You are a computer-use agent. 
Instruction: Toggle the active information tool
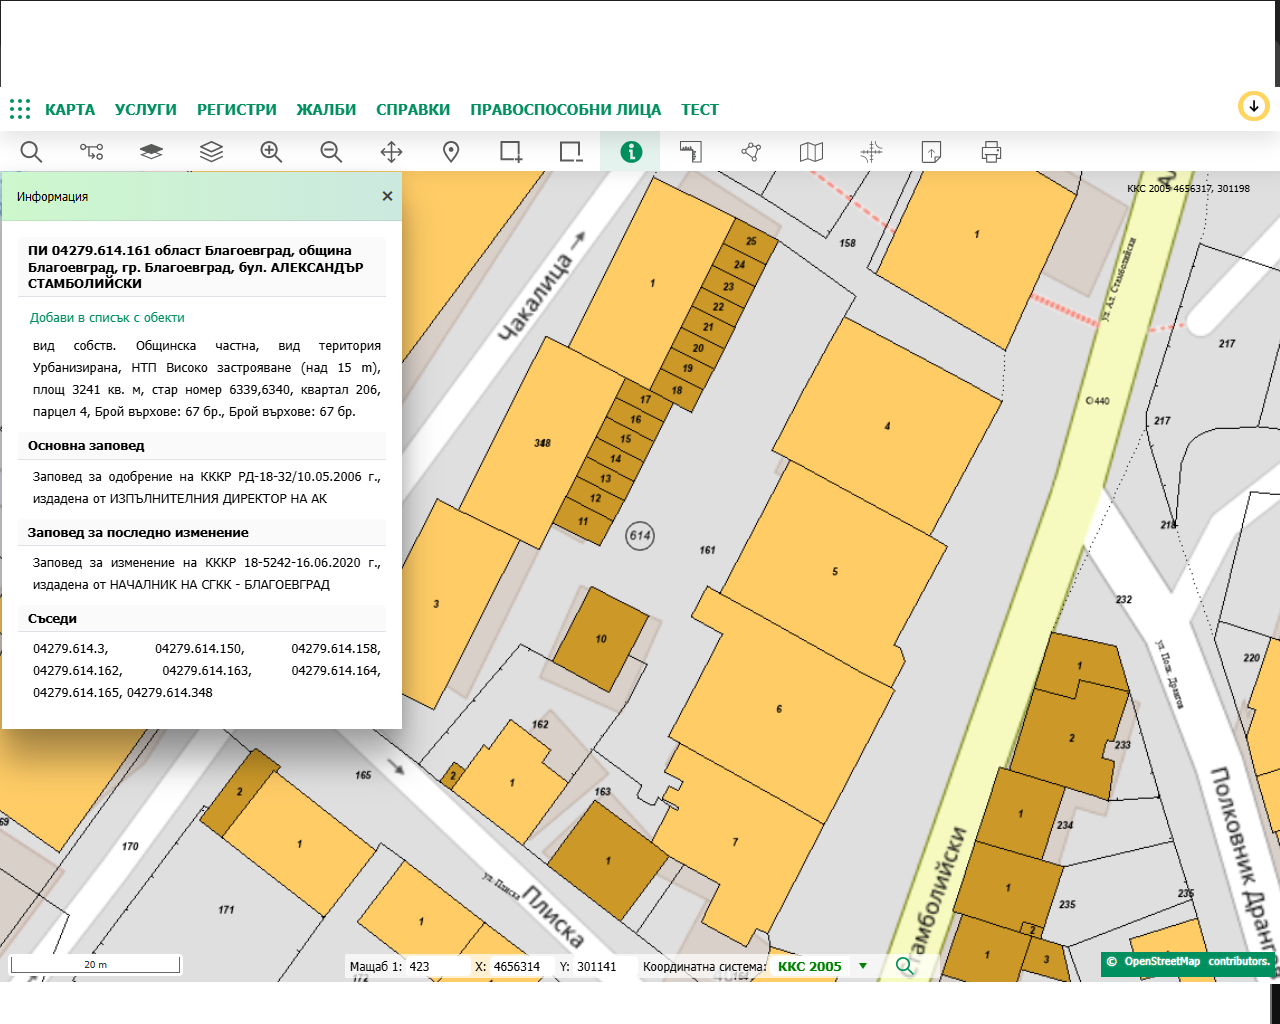pos(631,152)
